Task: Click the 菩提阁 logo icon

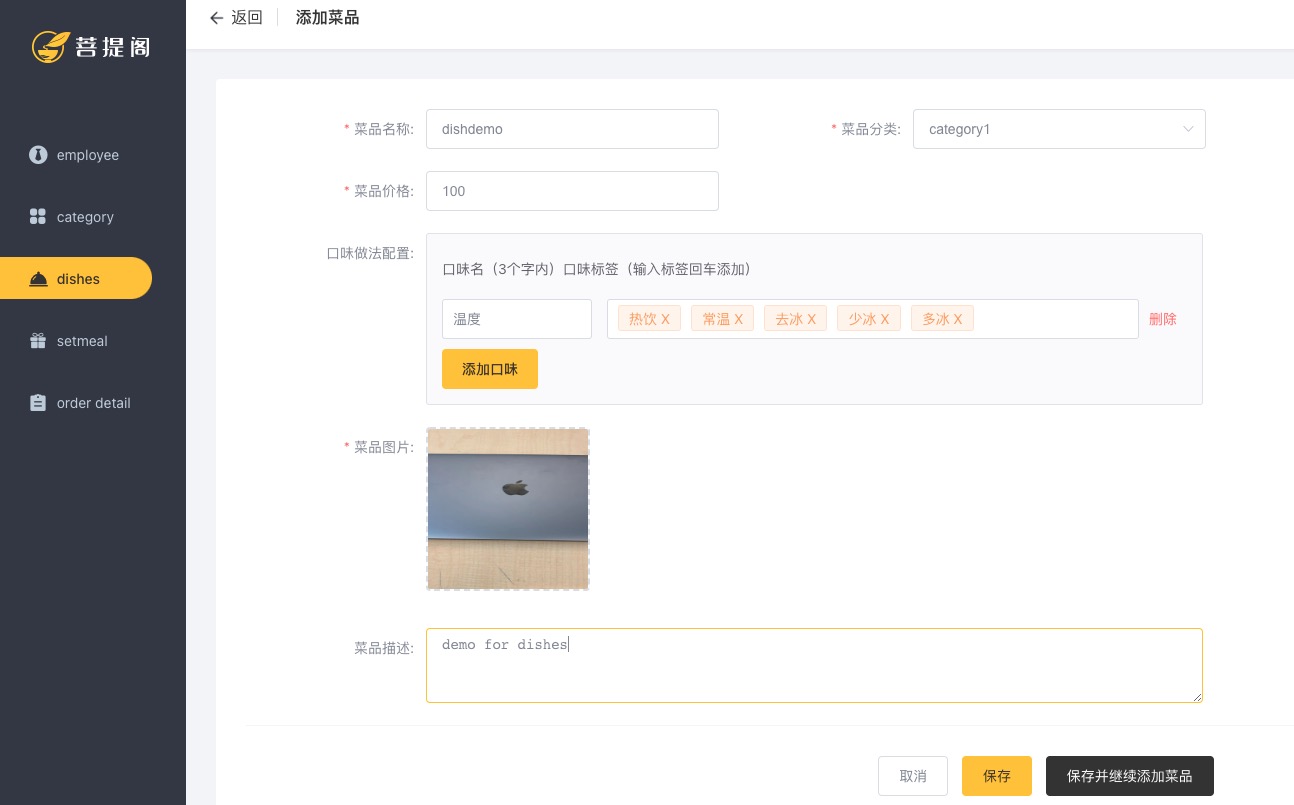Action: pos(49,46)
